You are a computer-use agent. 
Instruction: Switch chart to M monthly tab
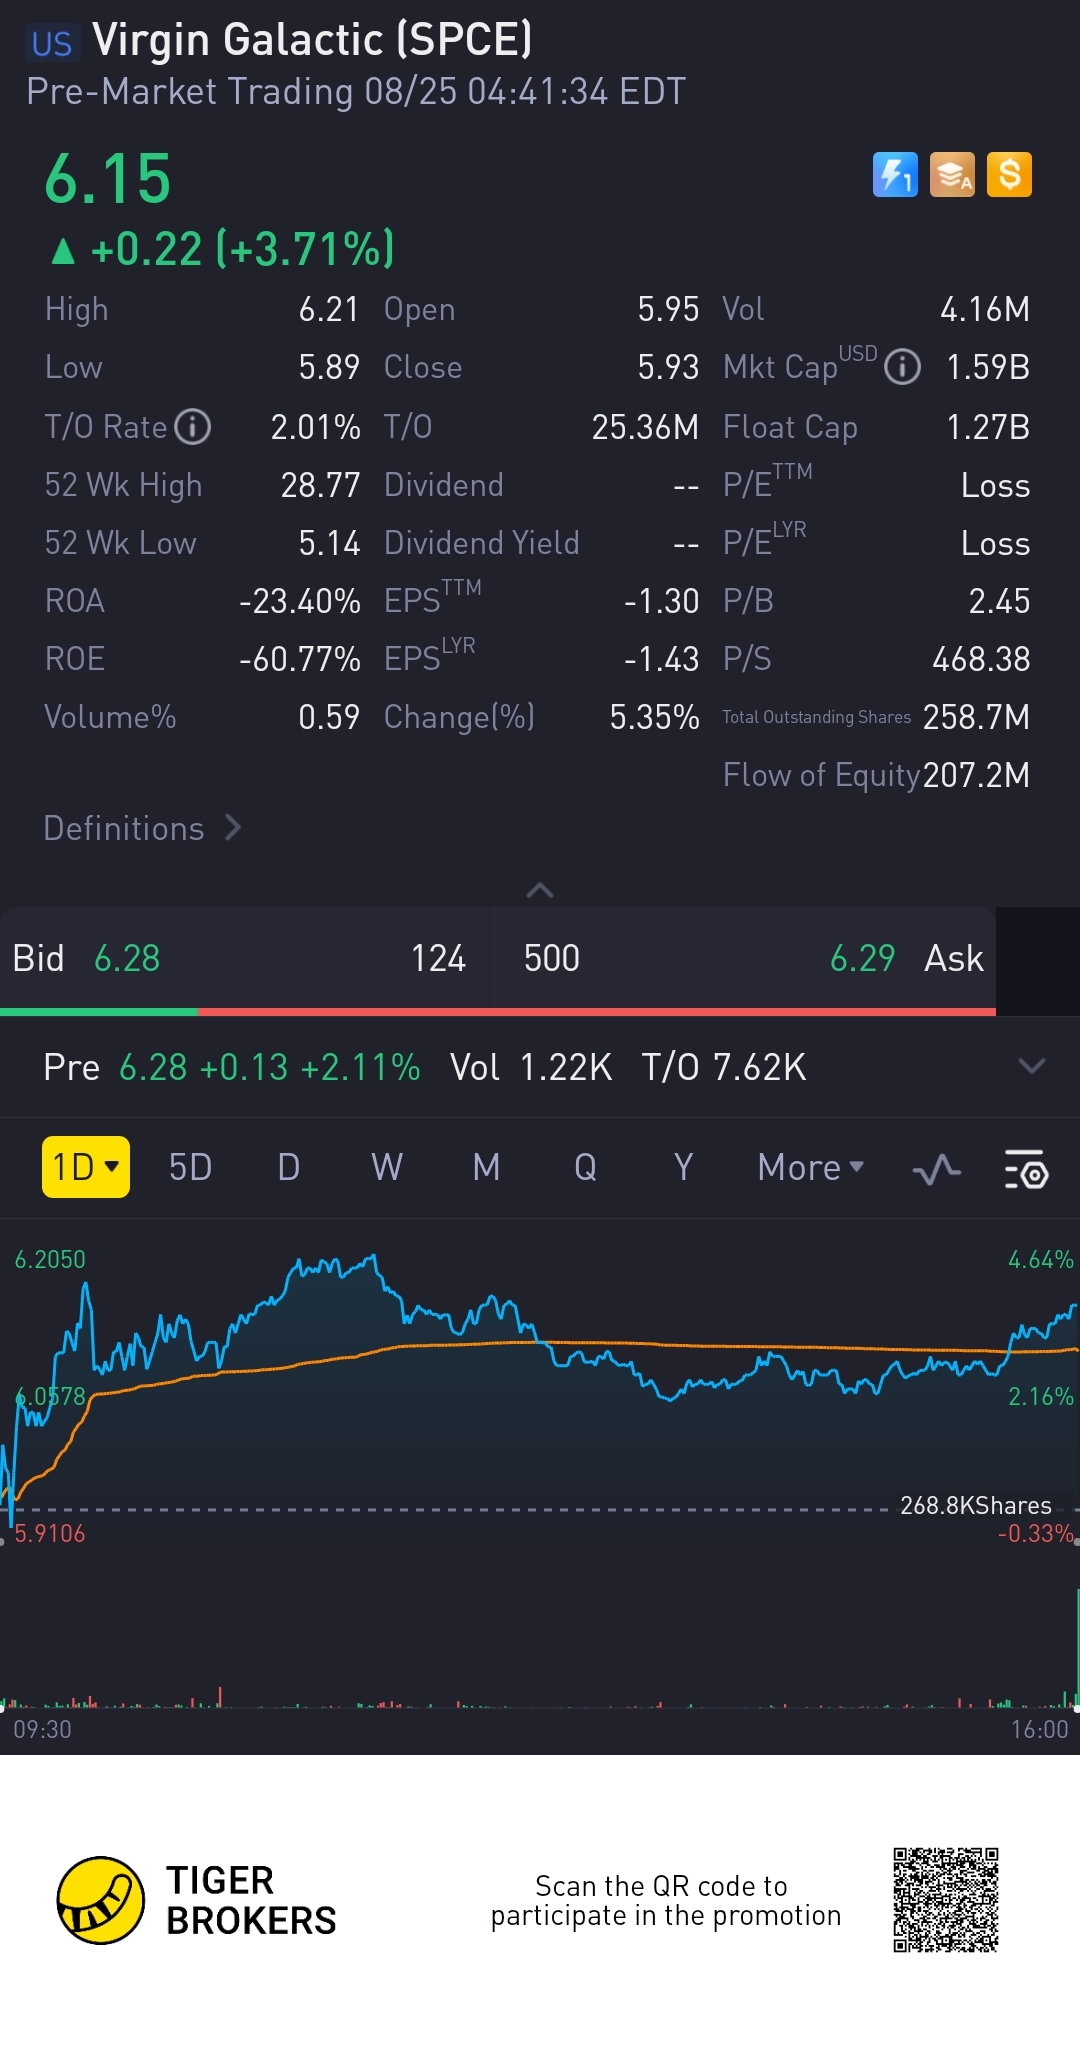point(486,1167)
